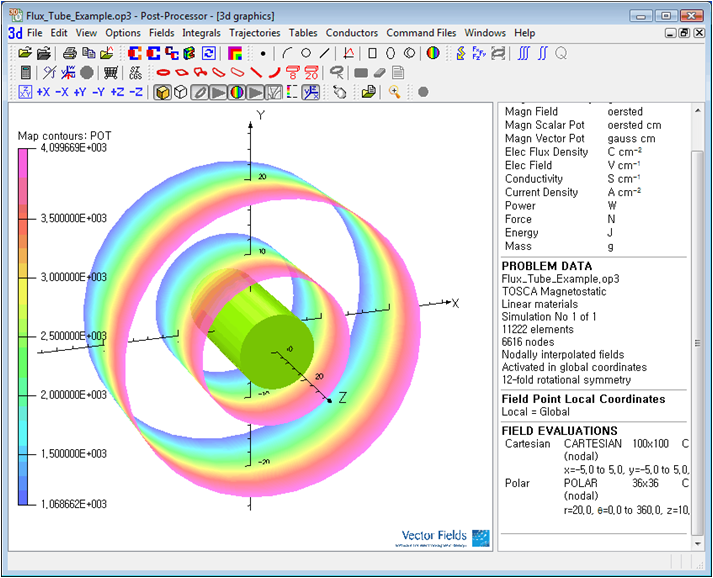Click the Vector Fields logo

click(446, 537)
